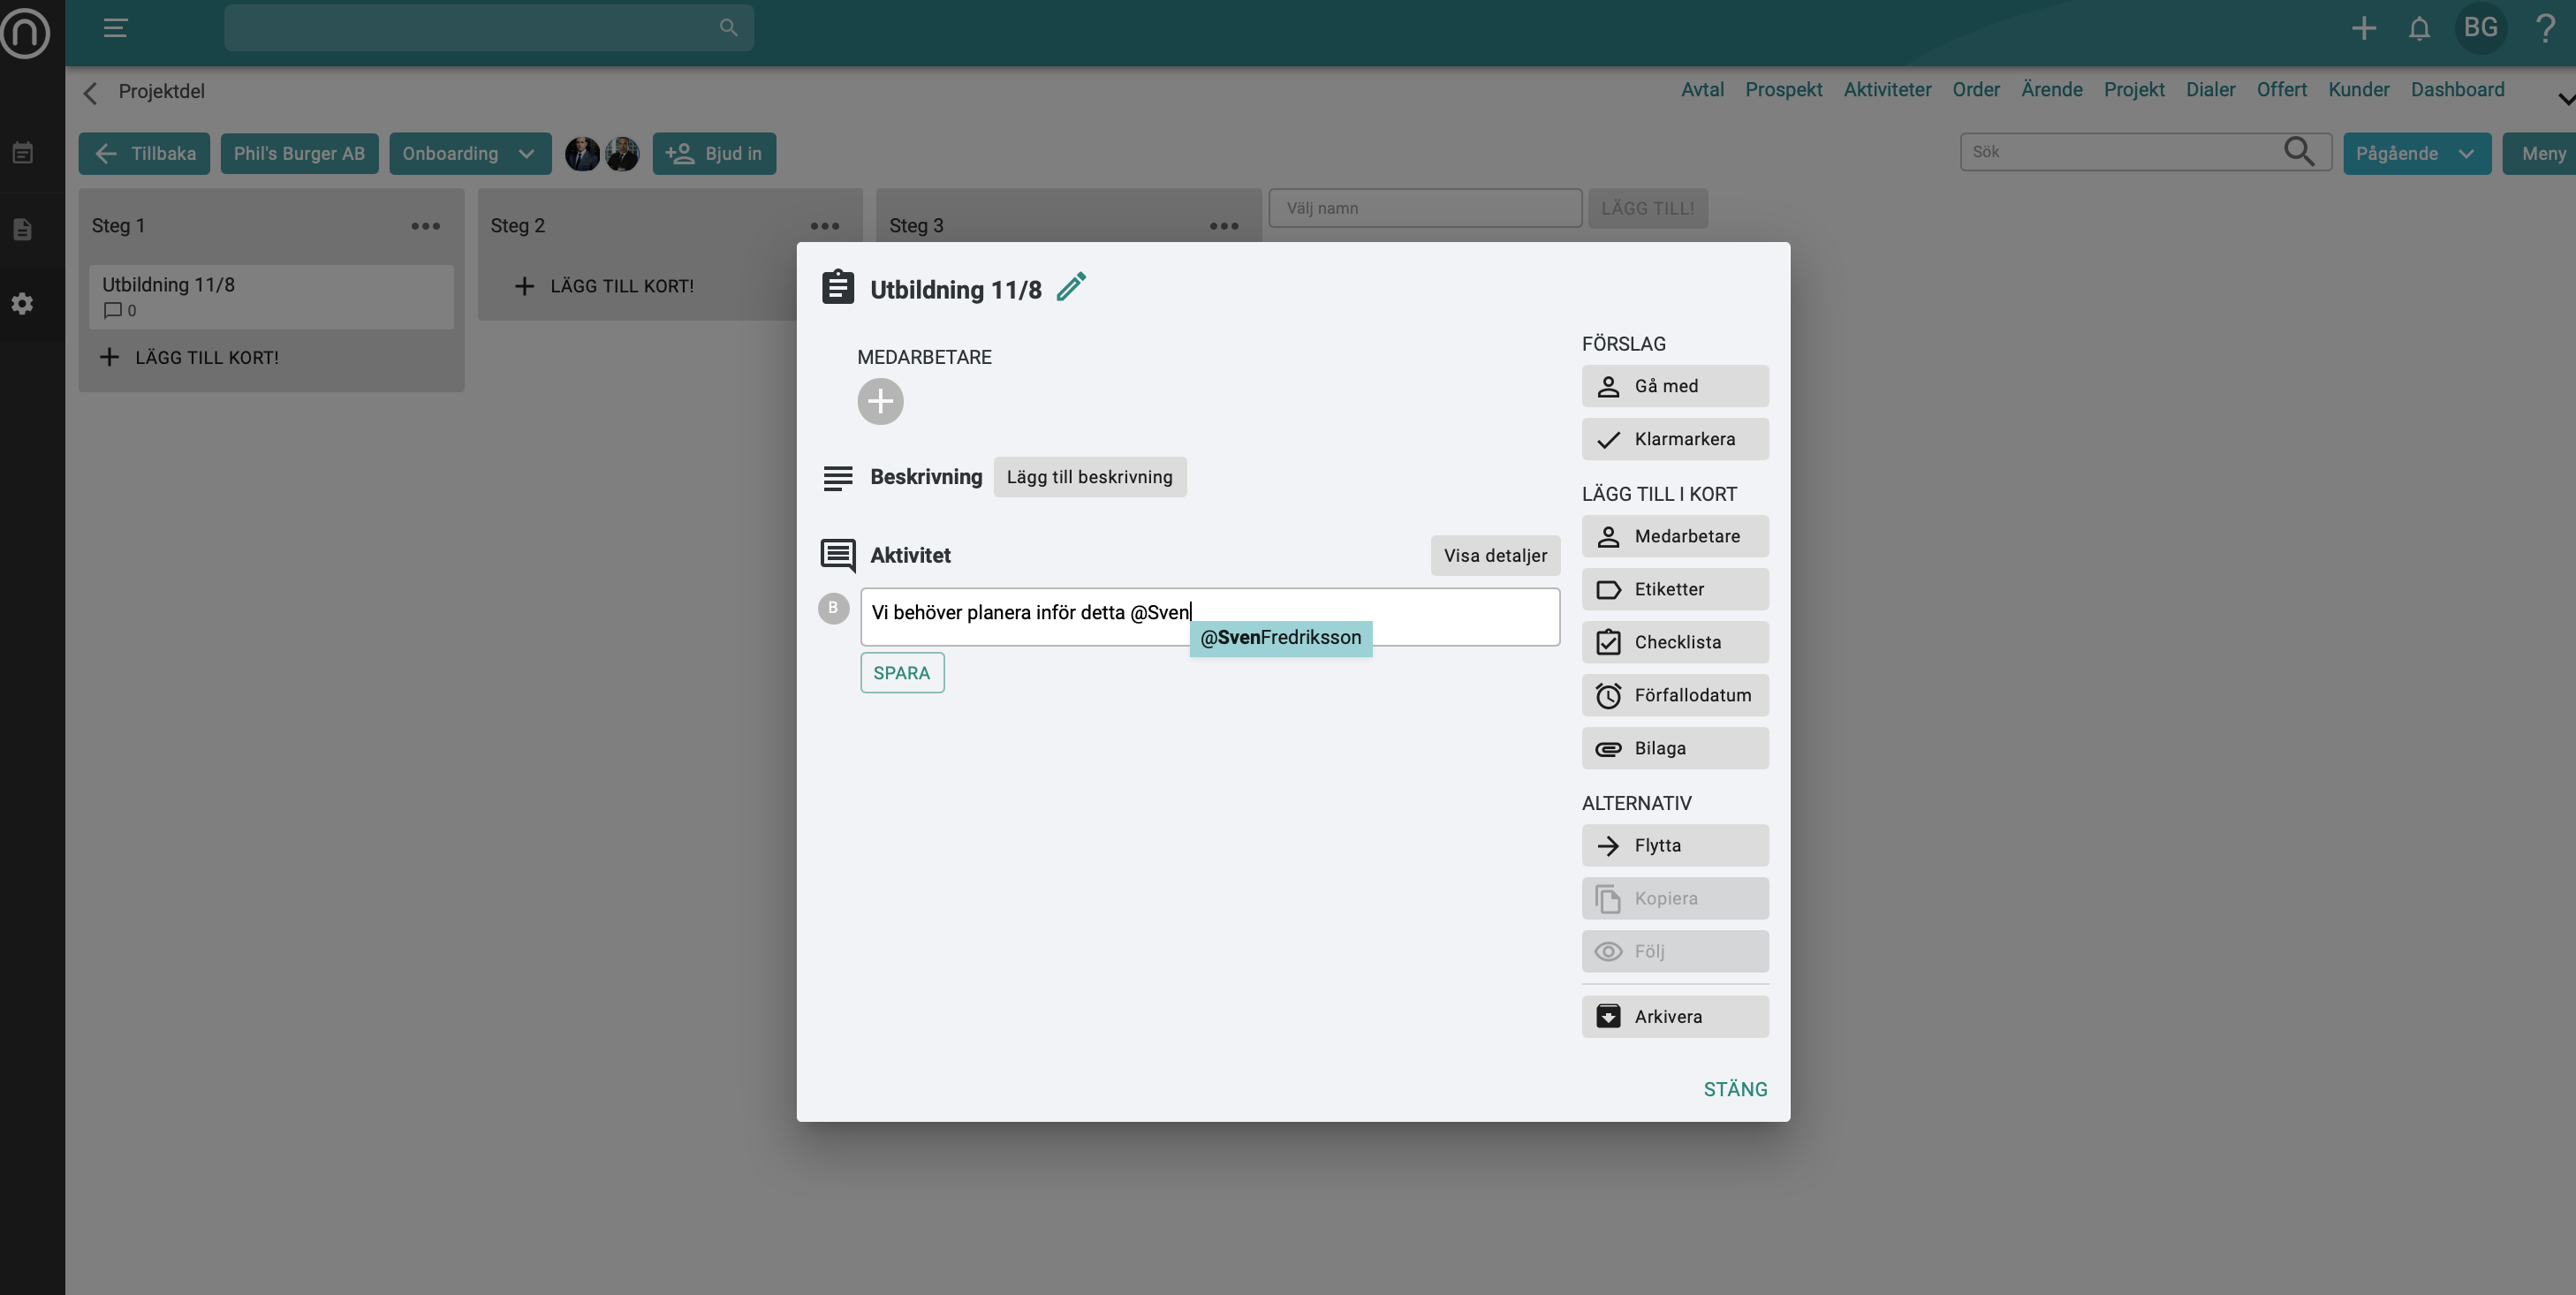Click the plus circle under Medarbetare
Screen dimensions: 2576x1295
pyautogui.click(x=880, y=402)
